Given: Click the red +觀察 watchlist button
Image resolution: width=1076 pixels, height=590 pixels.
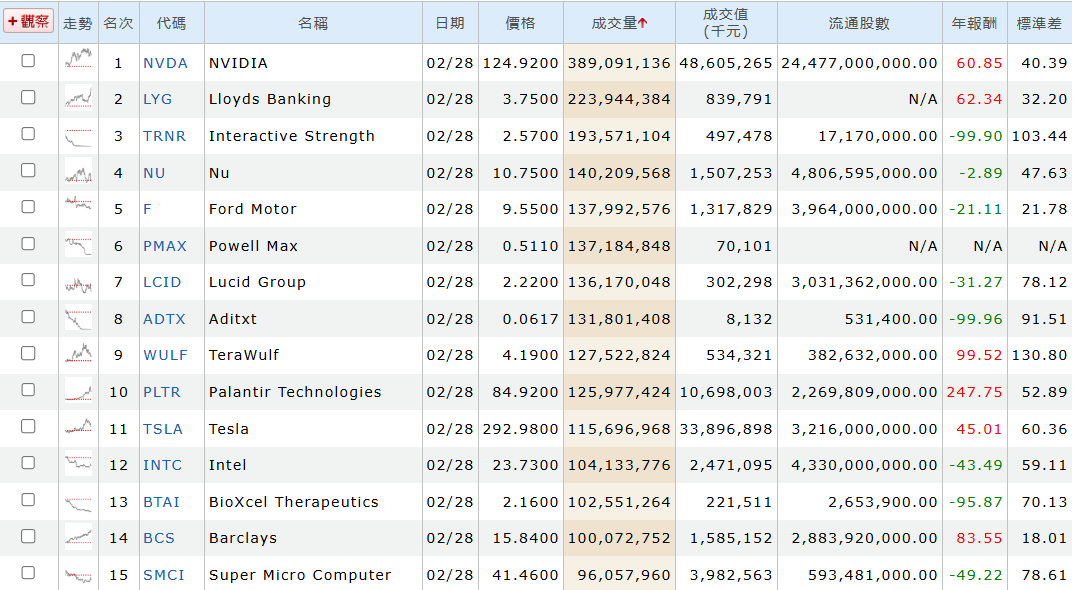Looking at the screenshot, I should coord(29,21).
